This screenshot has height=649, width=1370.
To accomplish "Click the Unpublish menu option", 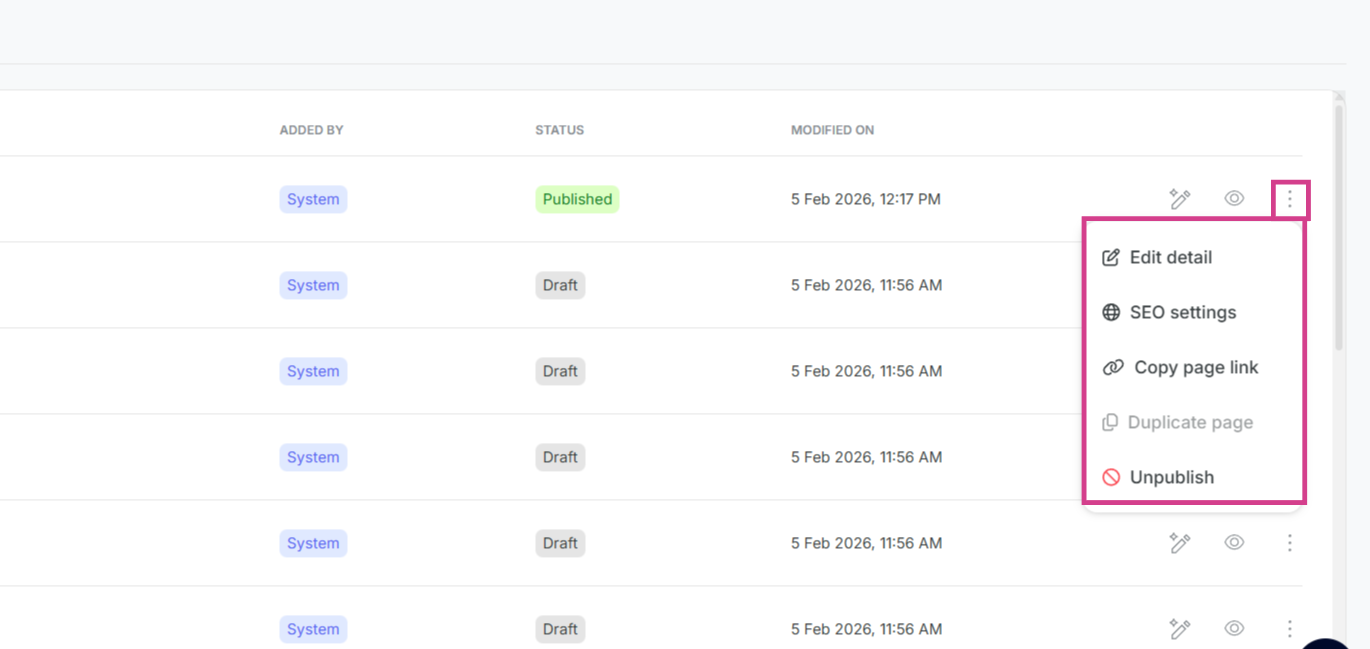I will pos(1171,478).
